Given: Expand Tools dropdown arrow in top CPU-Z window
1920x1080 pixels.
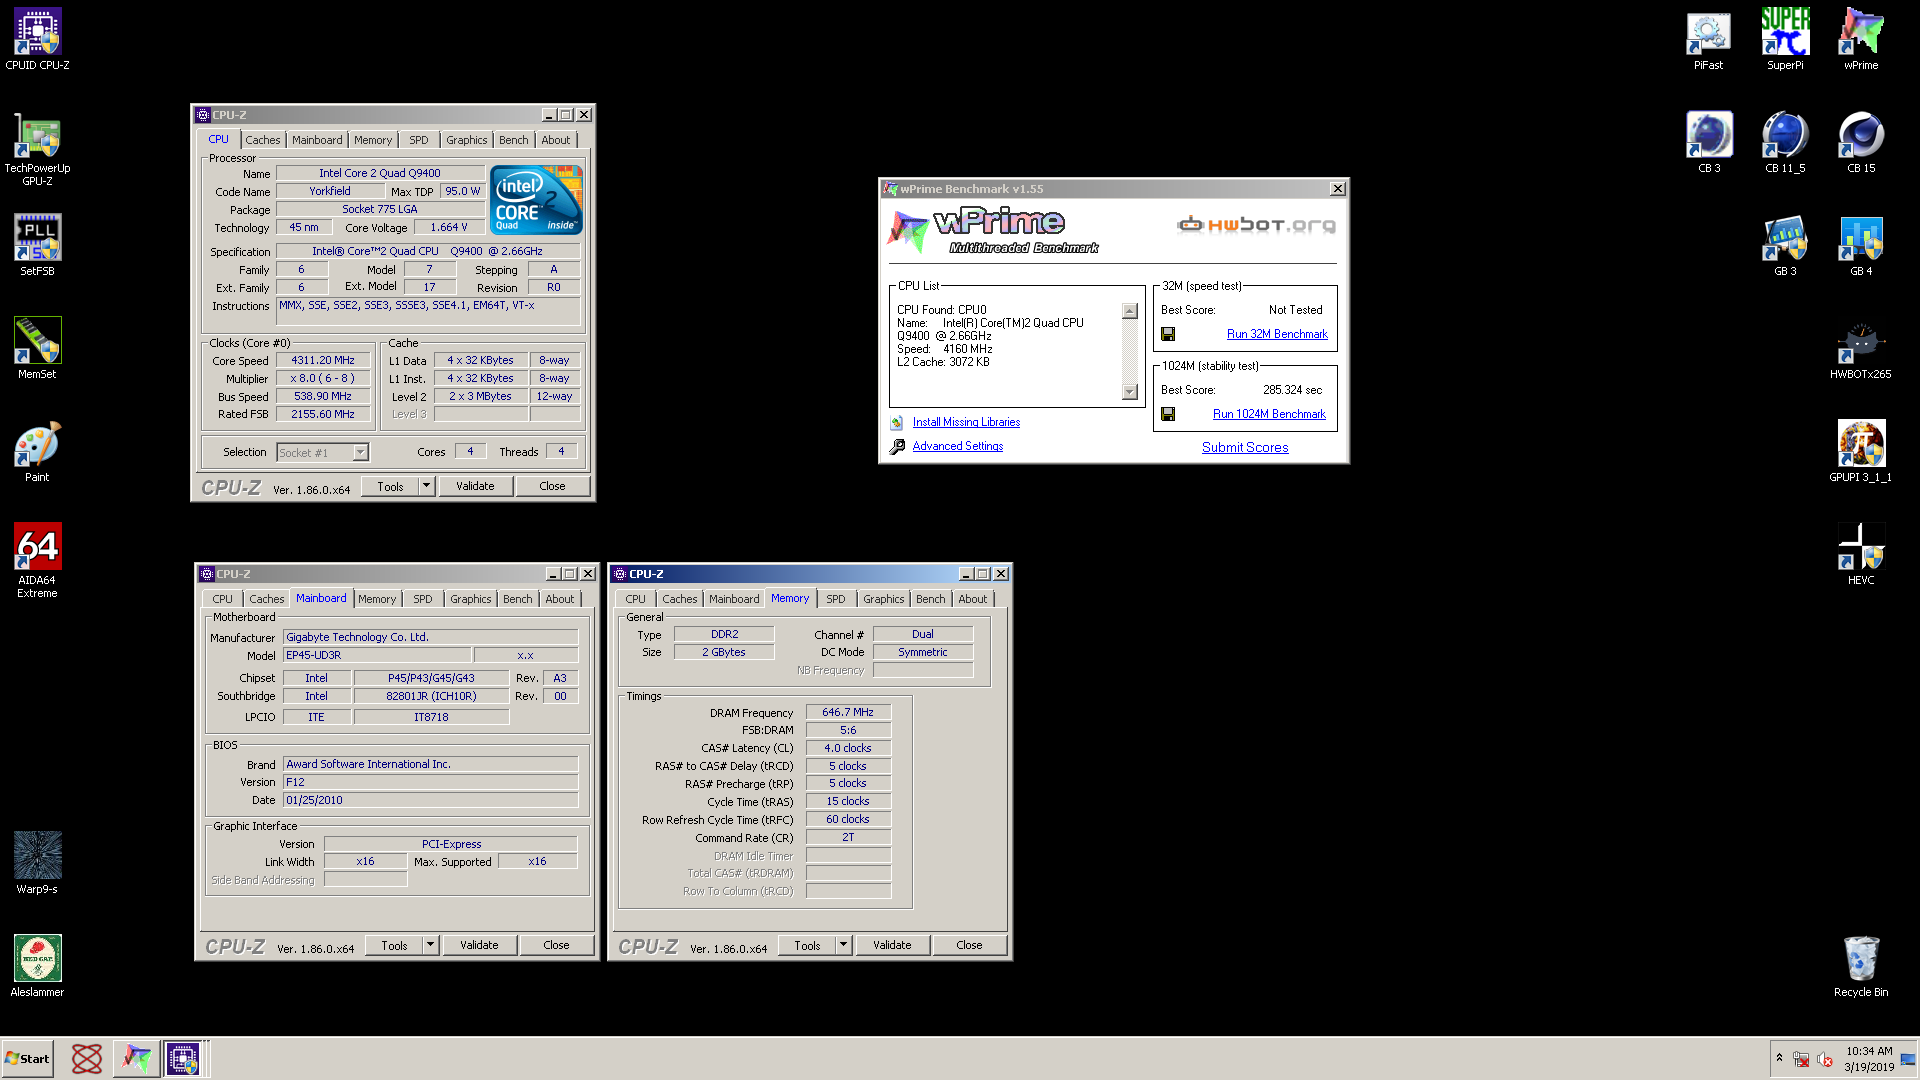Looking at the screenshot, I should coord(426,486).
